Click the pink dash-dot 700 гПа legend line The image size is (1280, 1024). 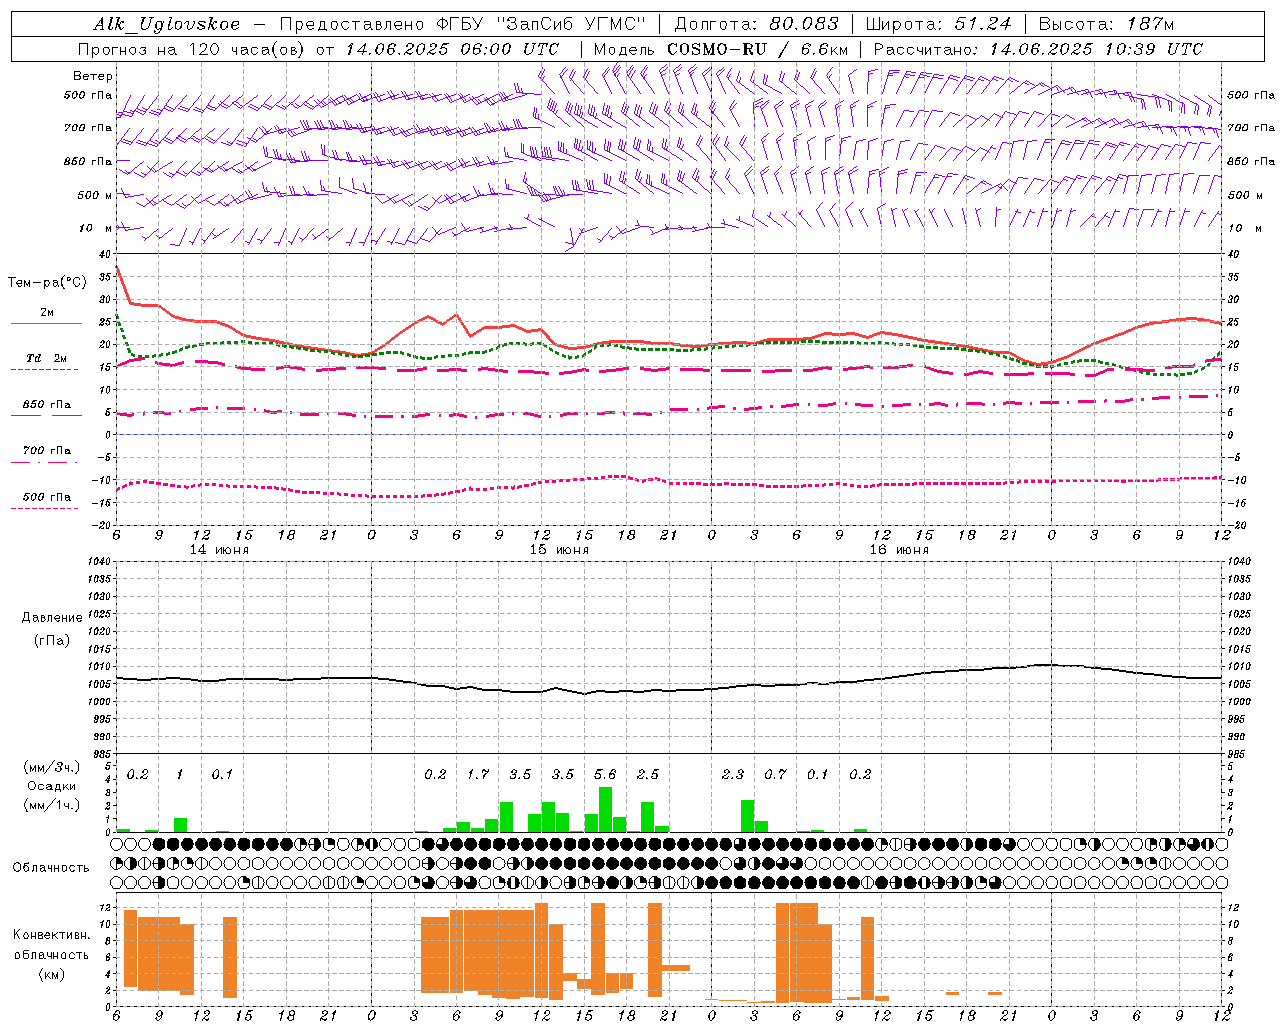coord(44,462)
